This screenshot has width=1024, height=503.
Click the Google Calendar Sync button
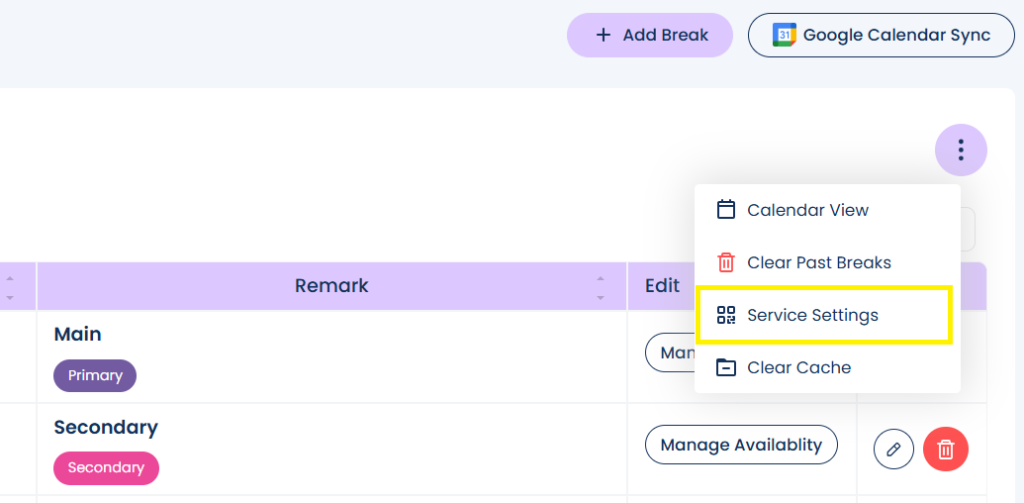point(881,35)
